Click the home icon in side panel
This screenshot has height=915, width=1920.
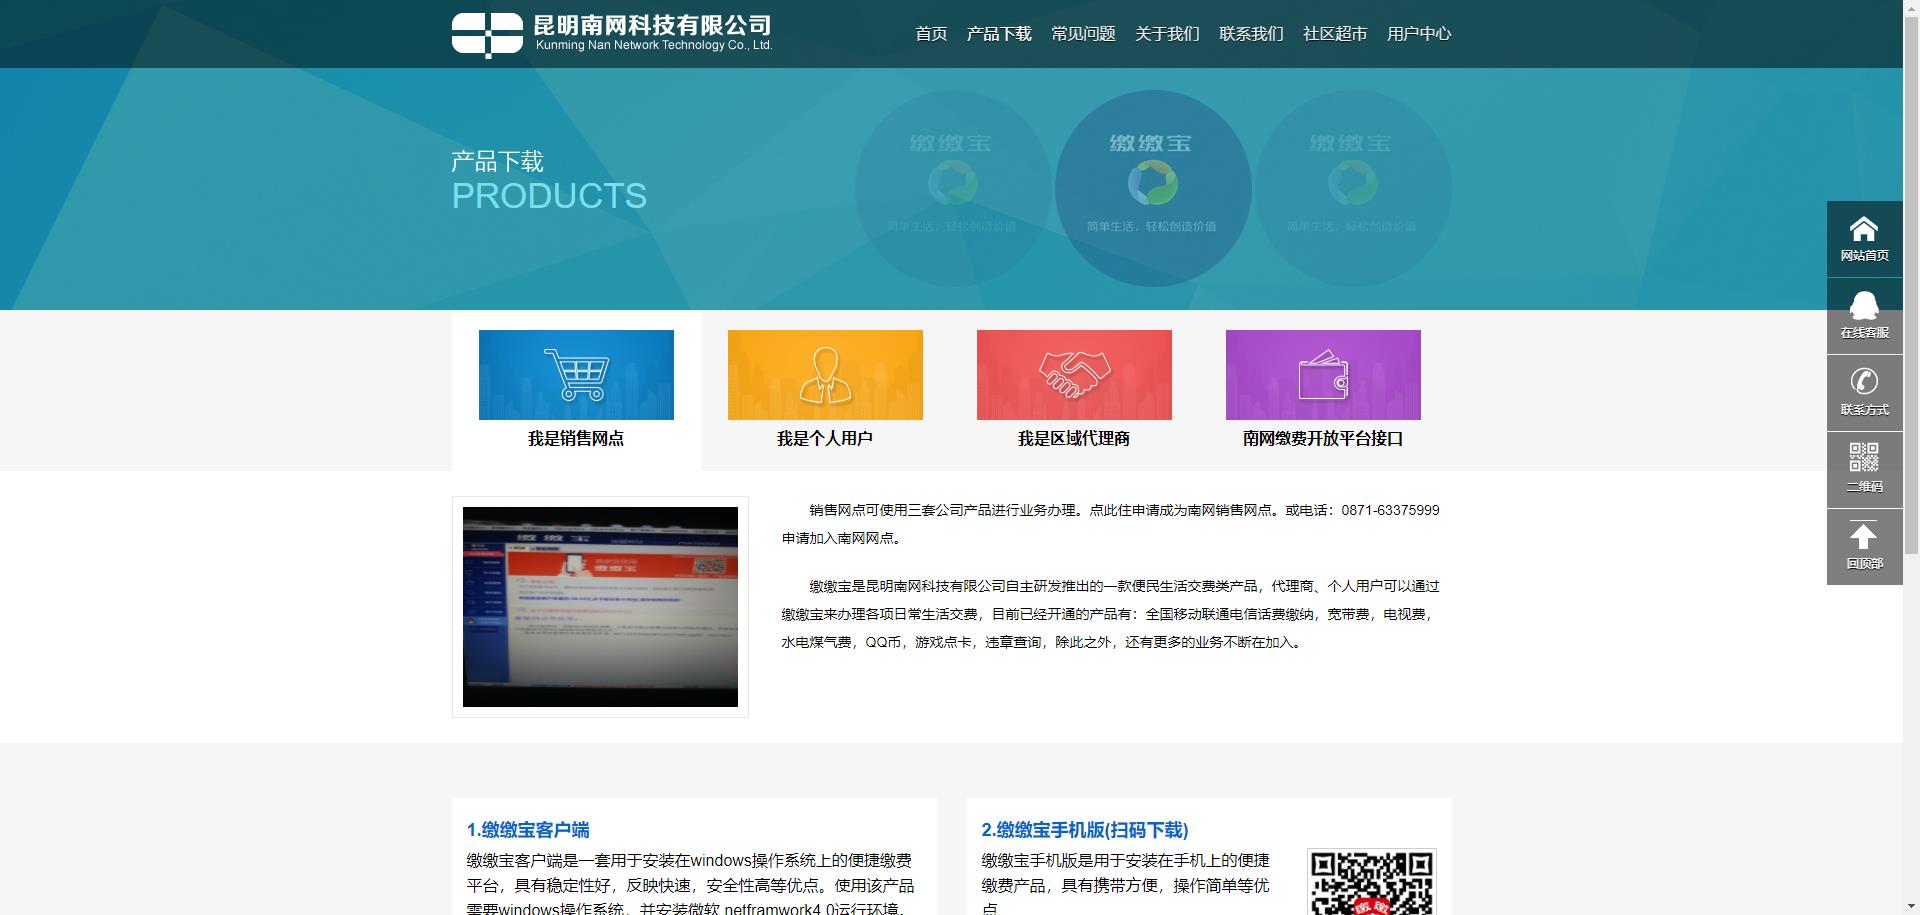tap(1863, 230)
